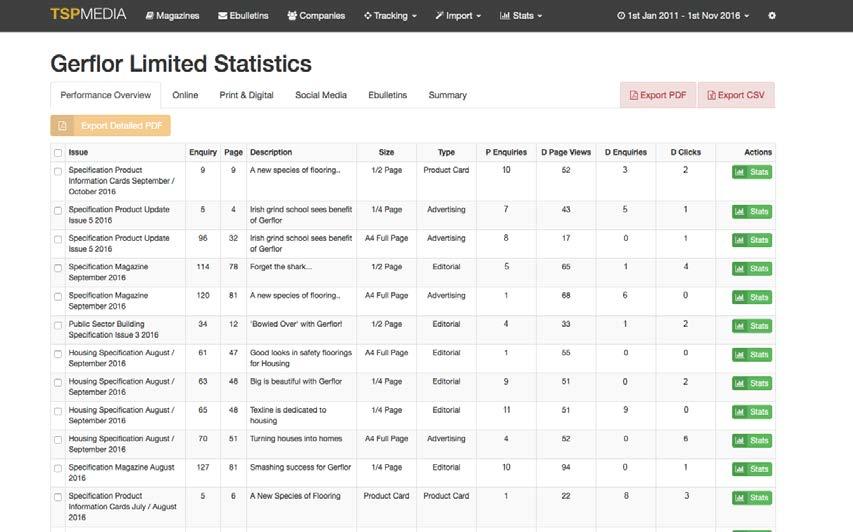Check the 'Forget the shark' row
This screenshot has height=532, width=853.
click(x=58, y=268)
